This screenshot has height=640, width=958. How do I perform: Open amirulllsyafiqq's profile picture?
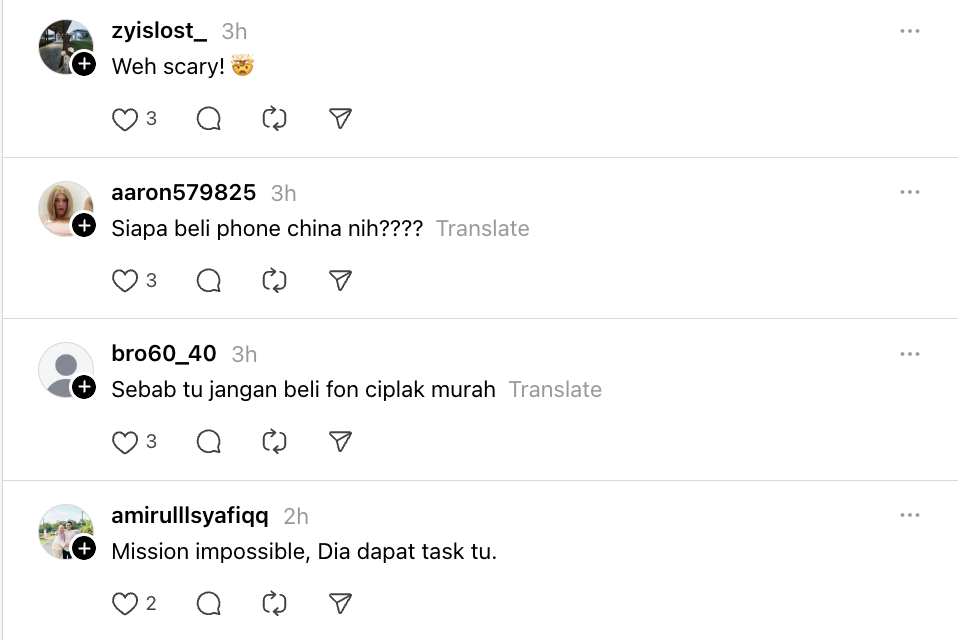point(64,530)
